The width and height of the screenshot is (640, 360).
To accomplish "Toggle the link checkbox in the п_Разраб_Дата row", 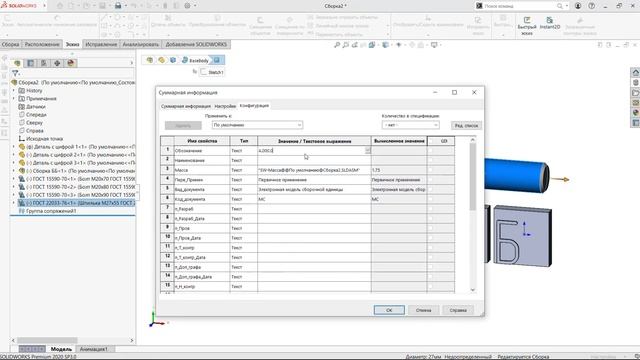I will (430, 219).
